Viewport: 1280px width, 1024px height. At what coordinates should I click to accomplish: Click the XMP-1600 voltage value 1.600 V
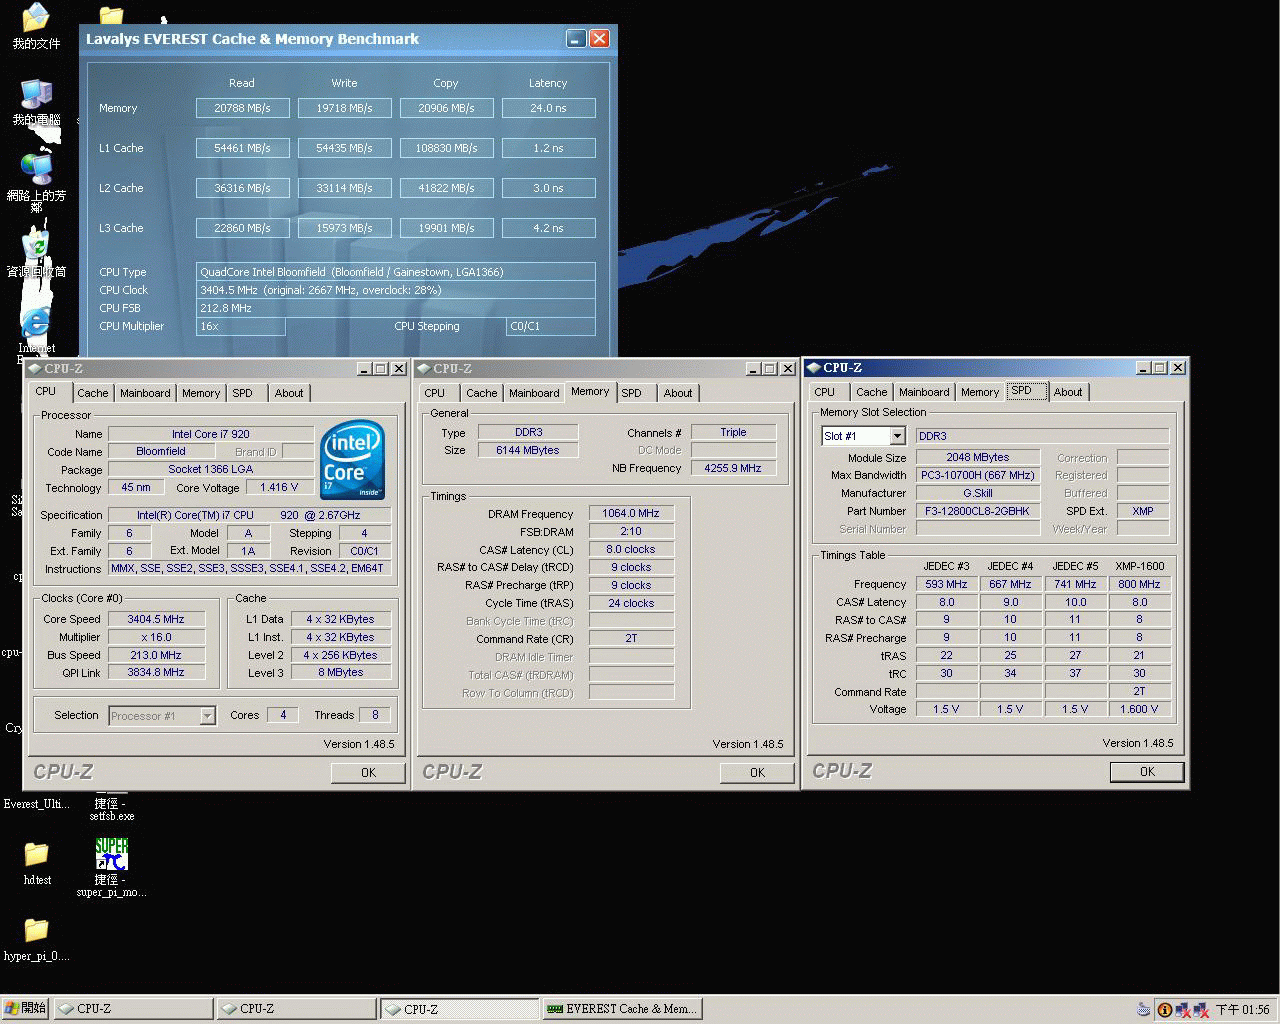(1139, 709)
